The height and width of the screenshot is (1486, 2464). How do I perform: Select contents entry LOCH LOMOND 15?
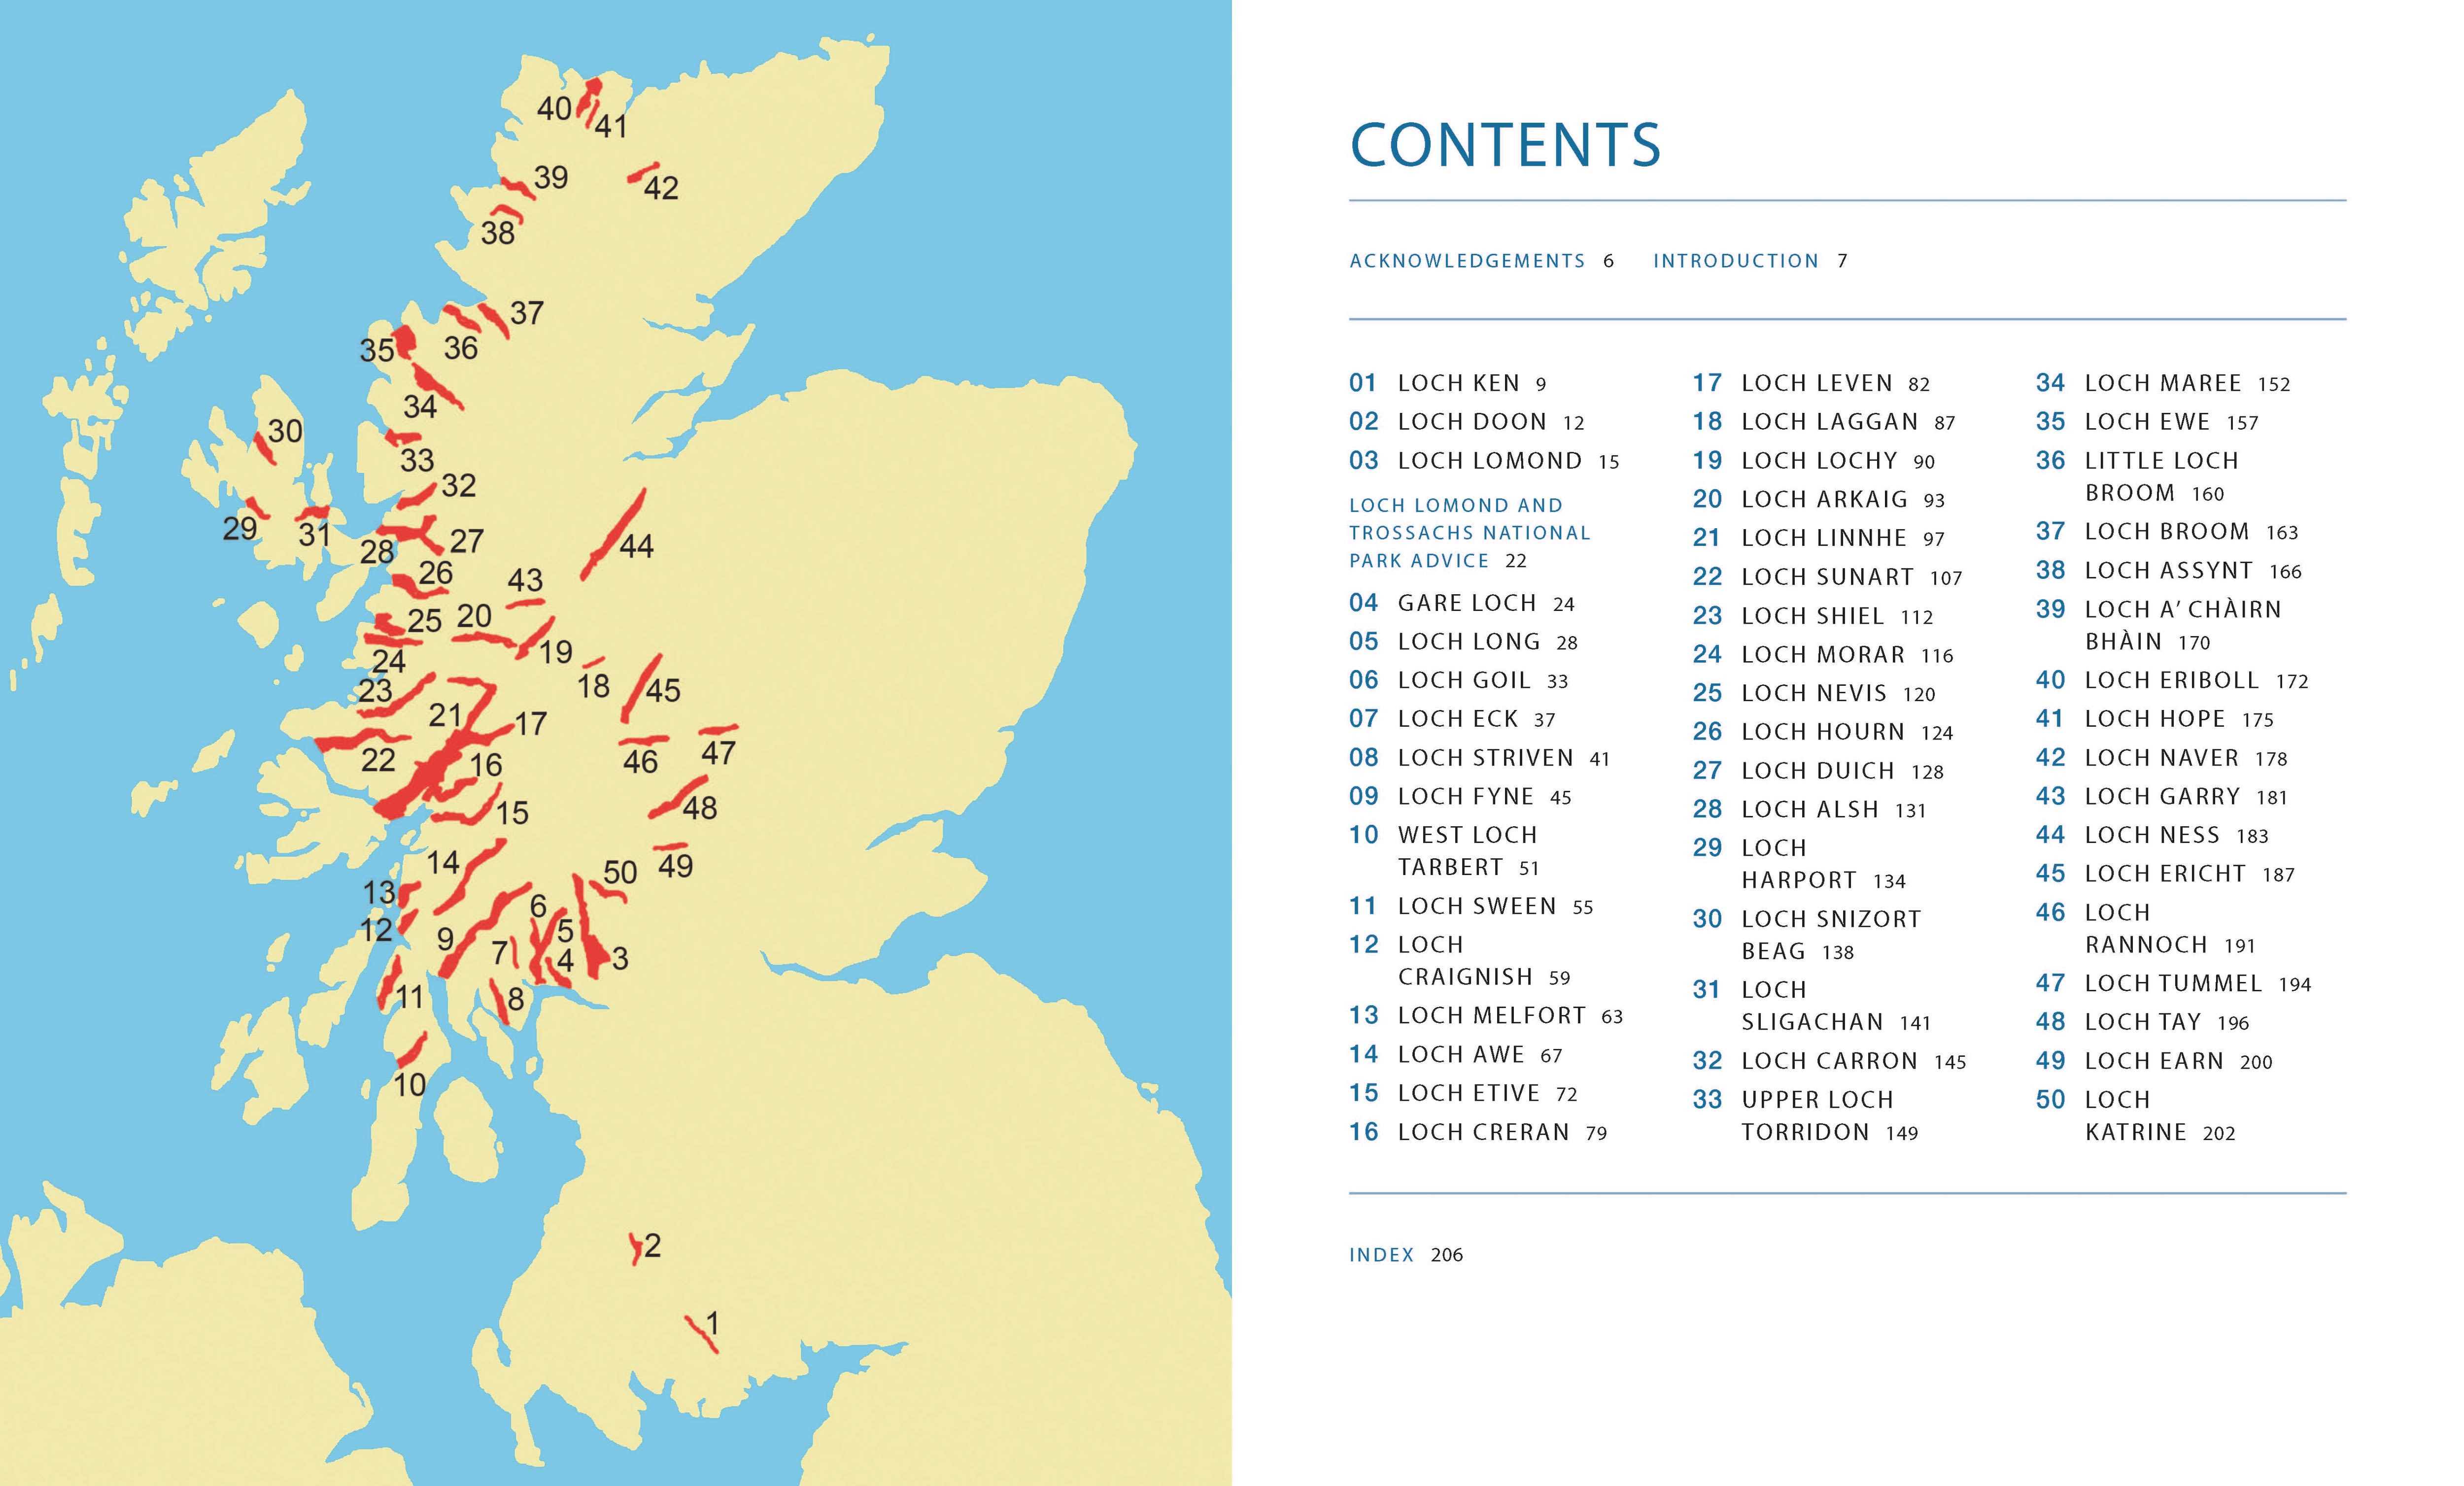tap(1484, 461)
